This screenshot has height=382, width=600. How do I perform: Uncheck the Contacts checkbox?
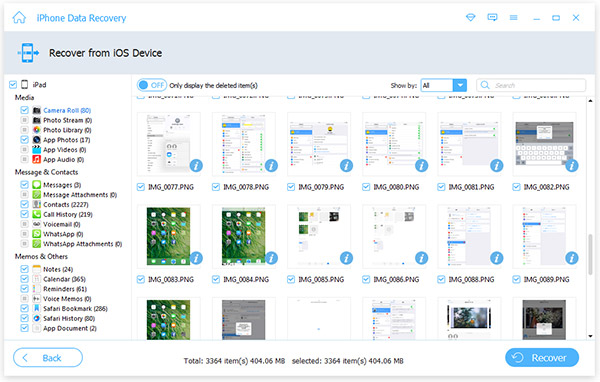(x=24, y=204)
